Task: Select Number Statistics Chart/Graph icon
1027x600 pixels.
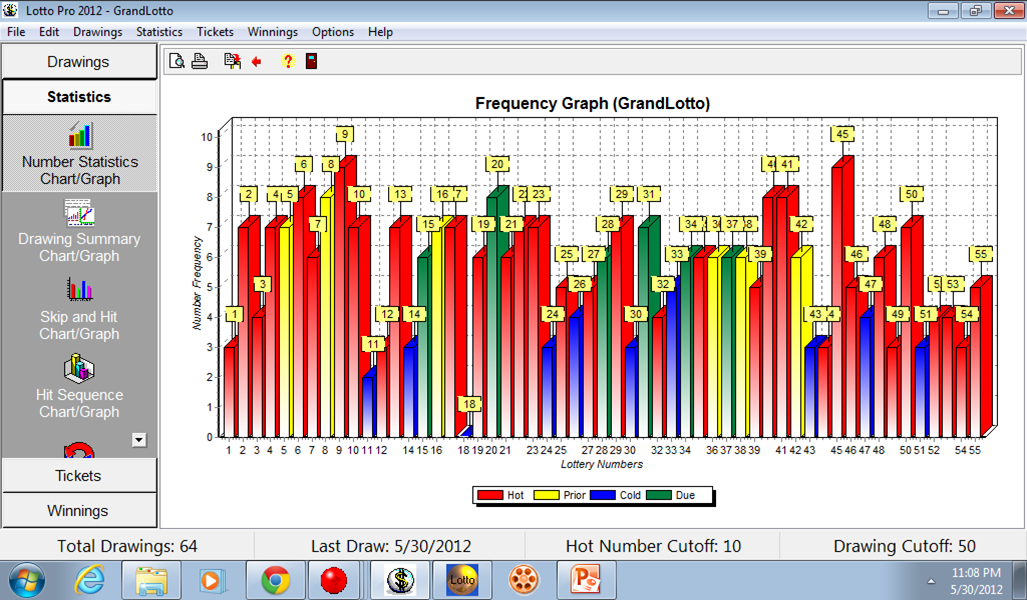Action: [x=80, y=136]
